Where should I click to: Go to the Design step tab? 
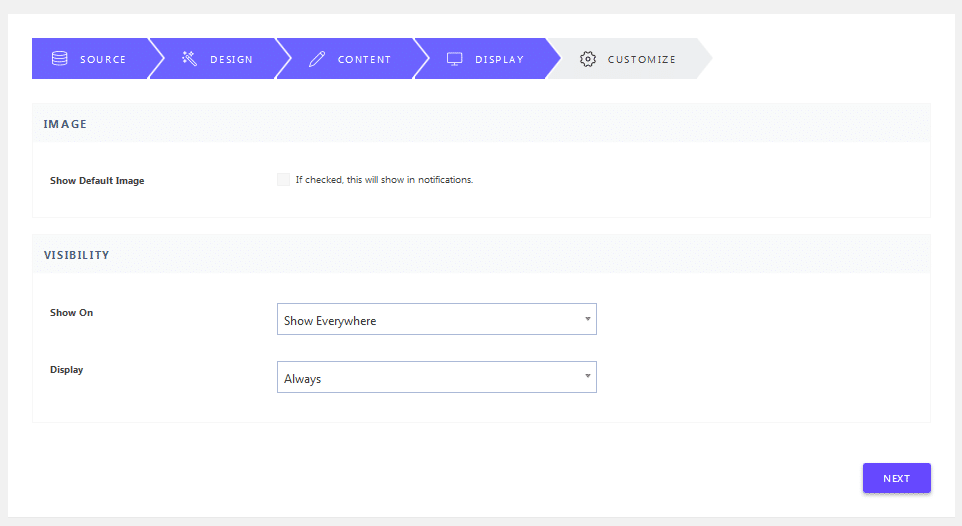coord(218,58)
